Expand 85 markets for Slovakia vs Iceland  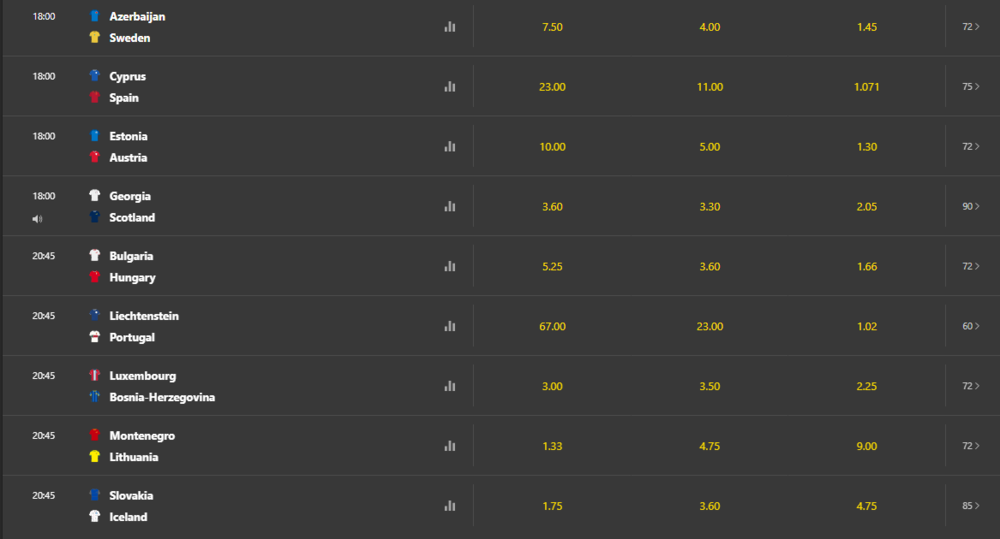point(971,506)
